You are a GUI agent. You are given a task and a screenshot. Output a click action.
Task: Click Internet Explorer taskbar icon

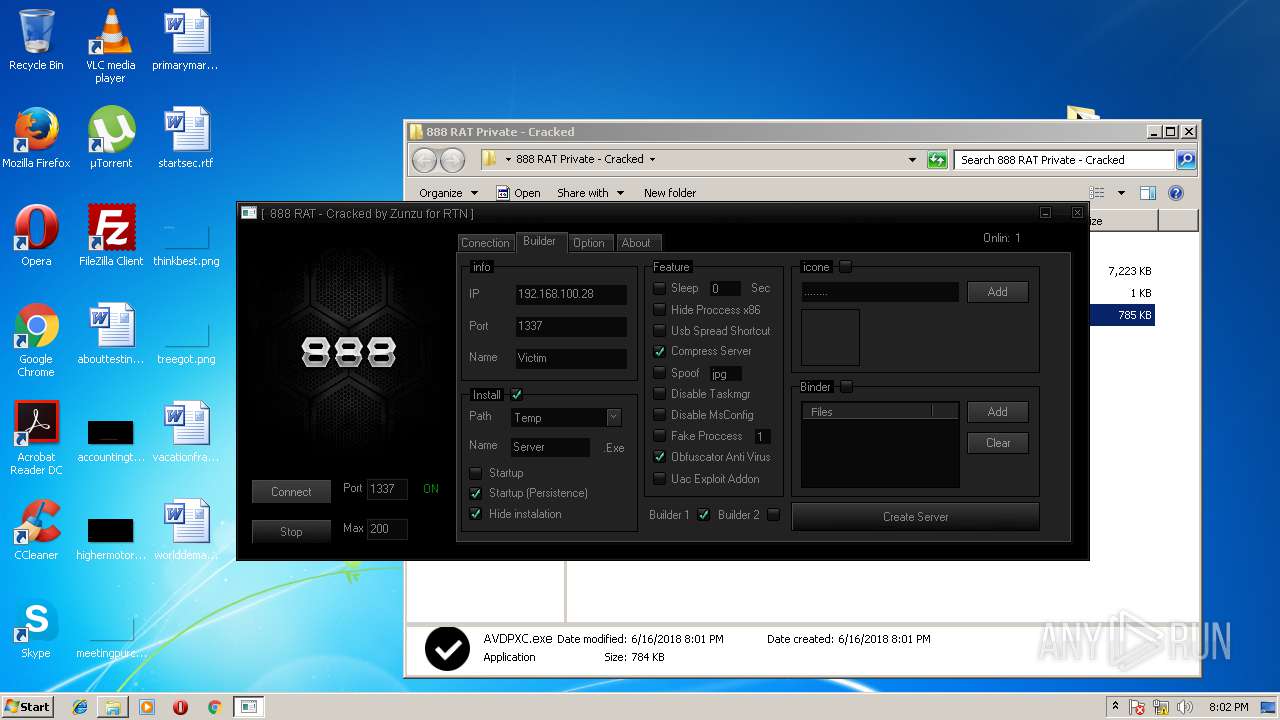tap(80, 707)
